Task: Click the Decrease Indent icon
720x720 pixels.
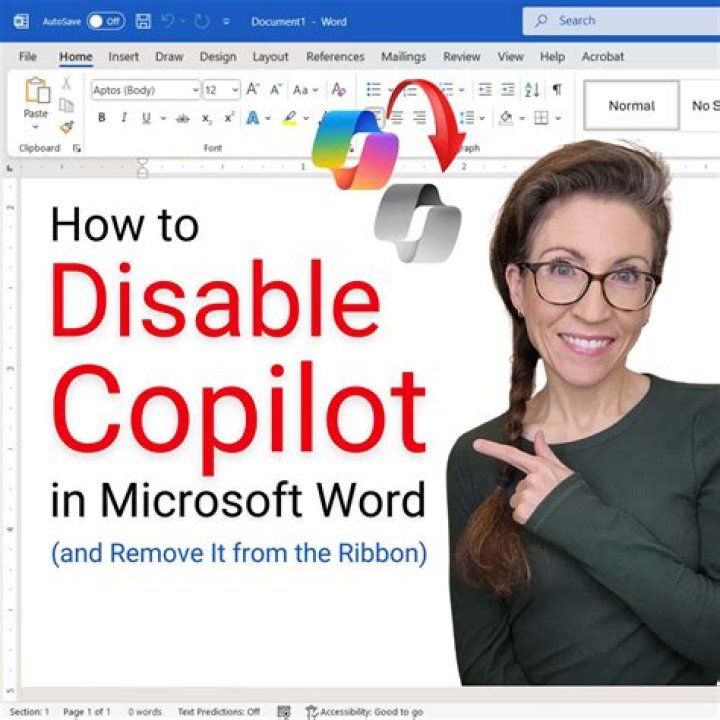Action: (x=485, y=89)
